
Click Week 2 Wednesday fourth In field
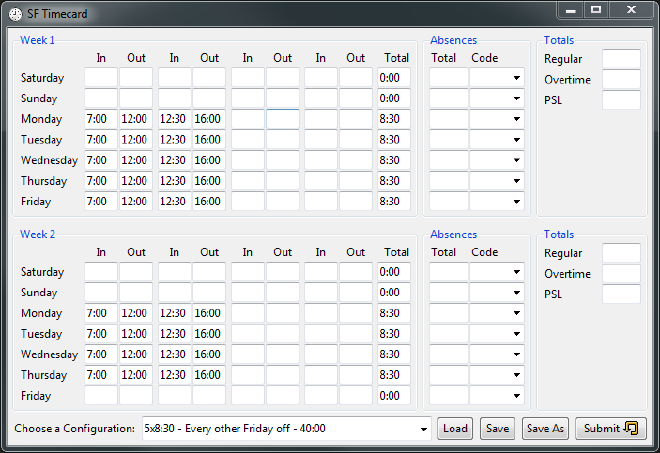click(x=321, y=354)
